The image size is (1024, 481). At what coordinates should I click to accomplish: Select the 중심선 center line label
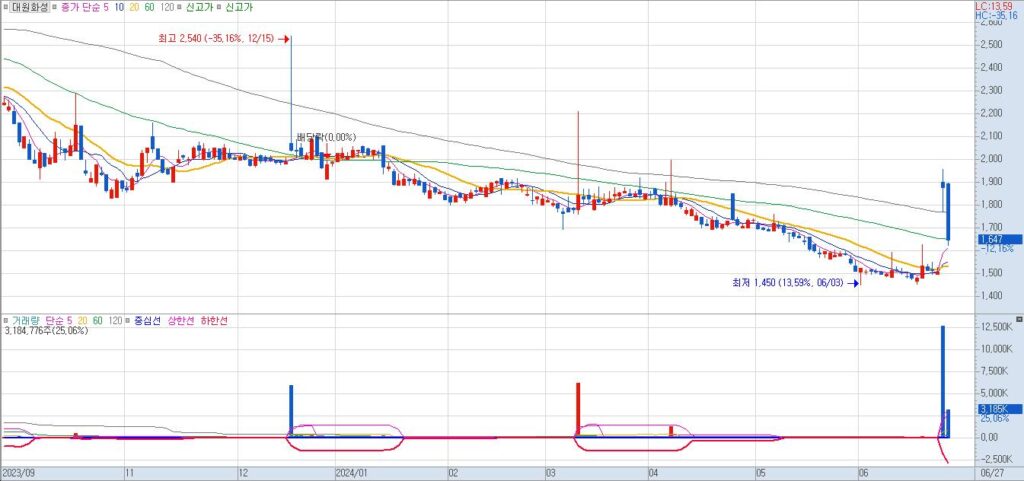pos(147,321)
